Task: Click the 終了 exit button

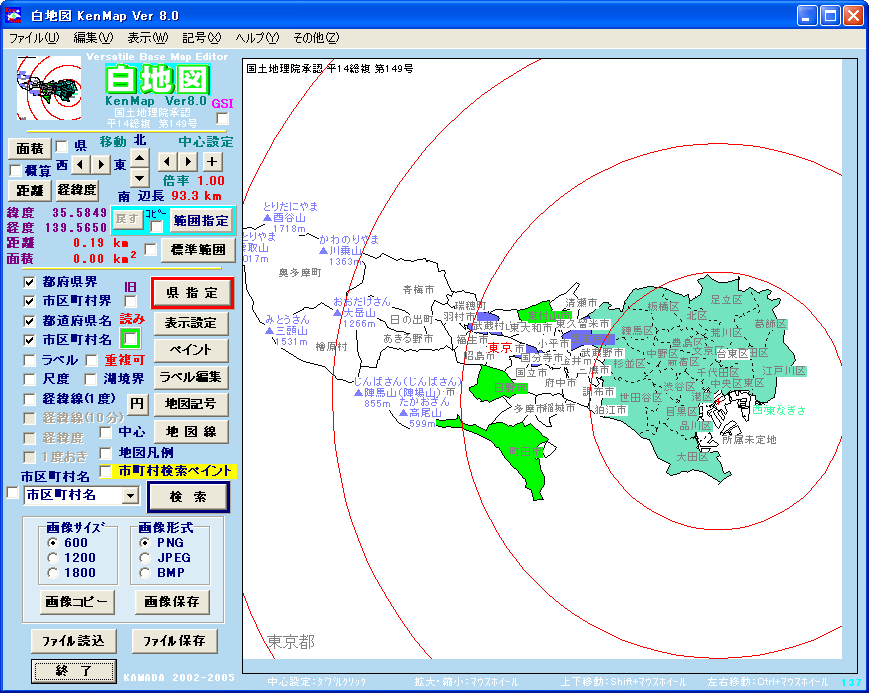Action: coord(74,671)
